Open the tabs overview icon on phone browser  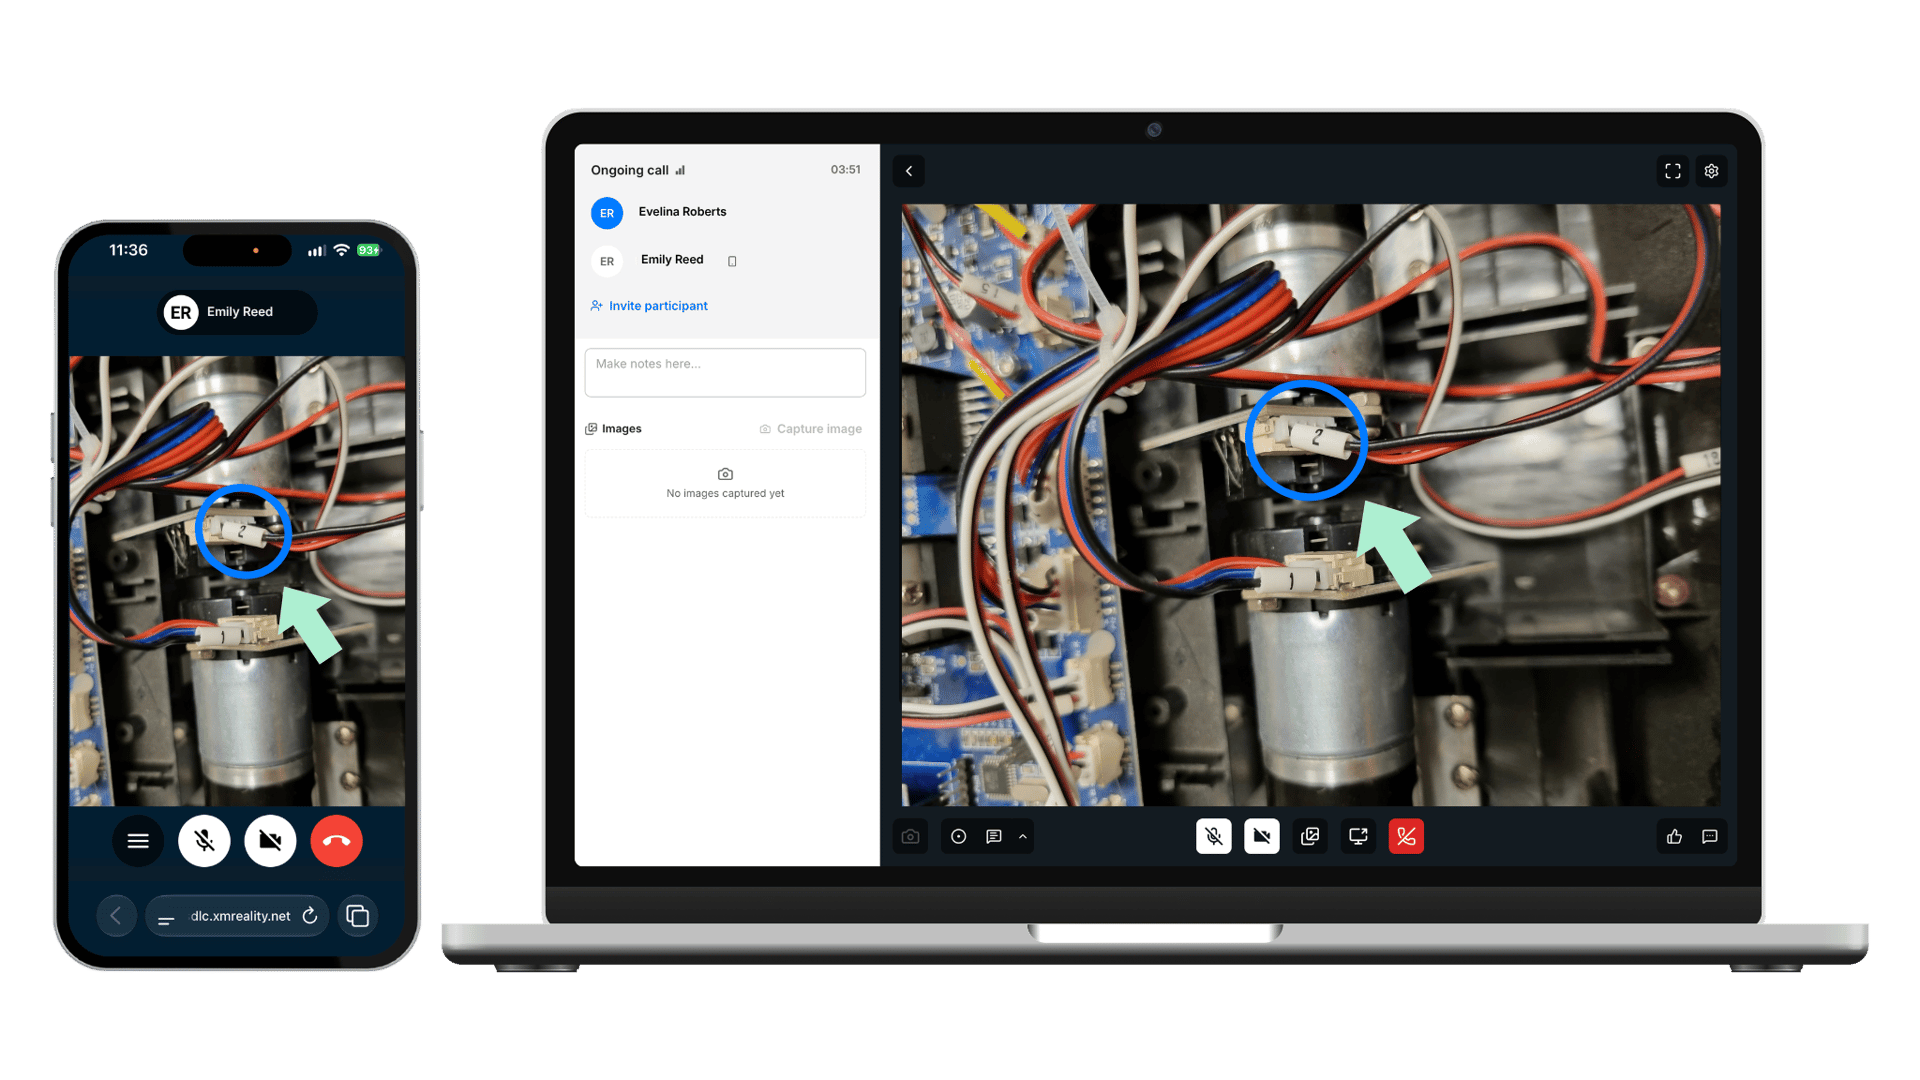357,916
